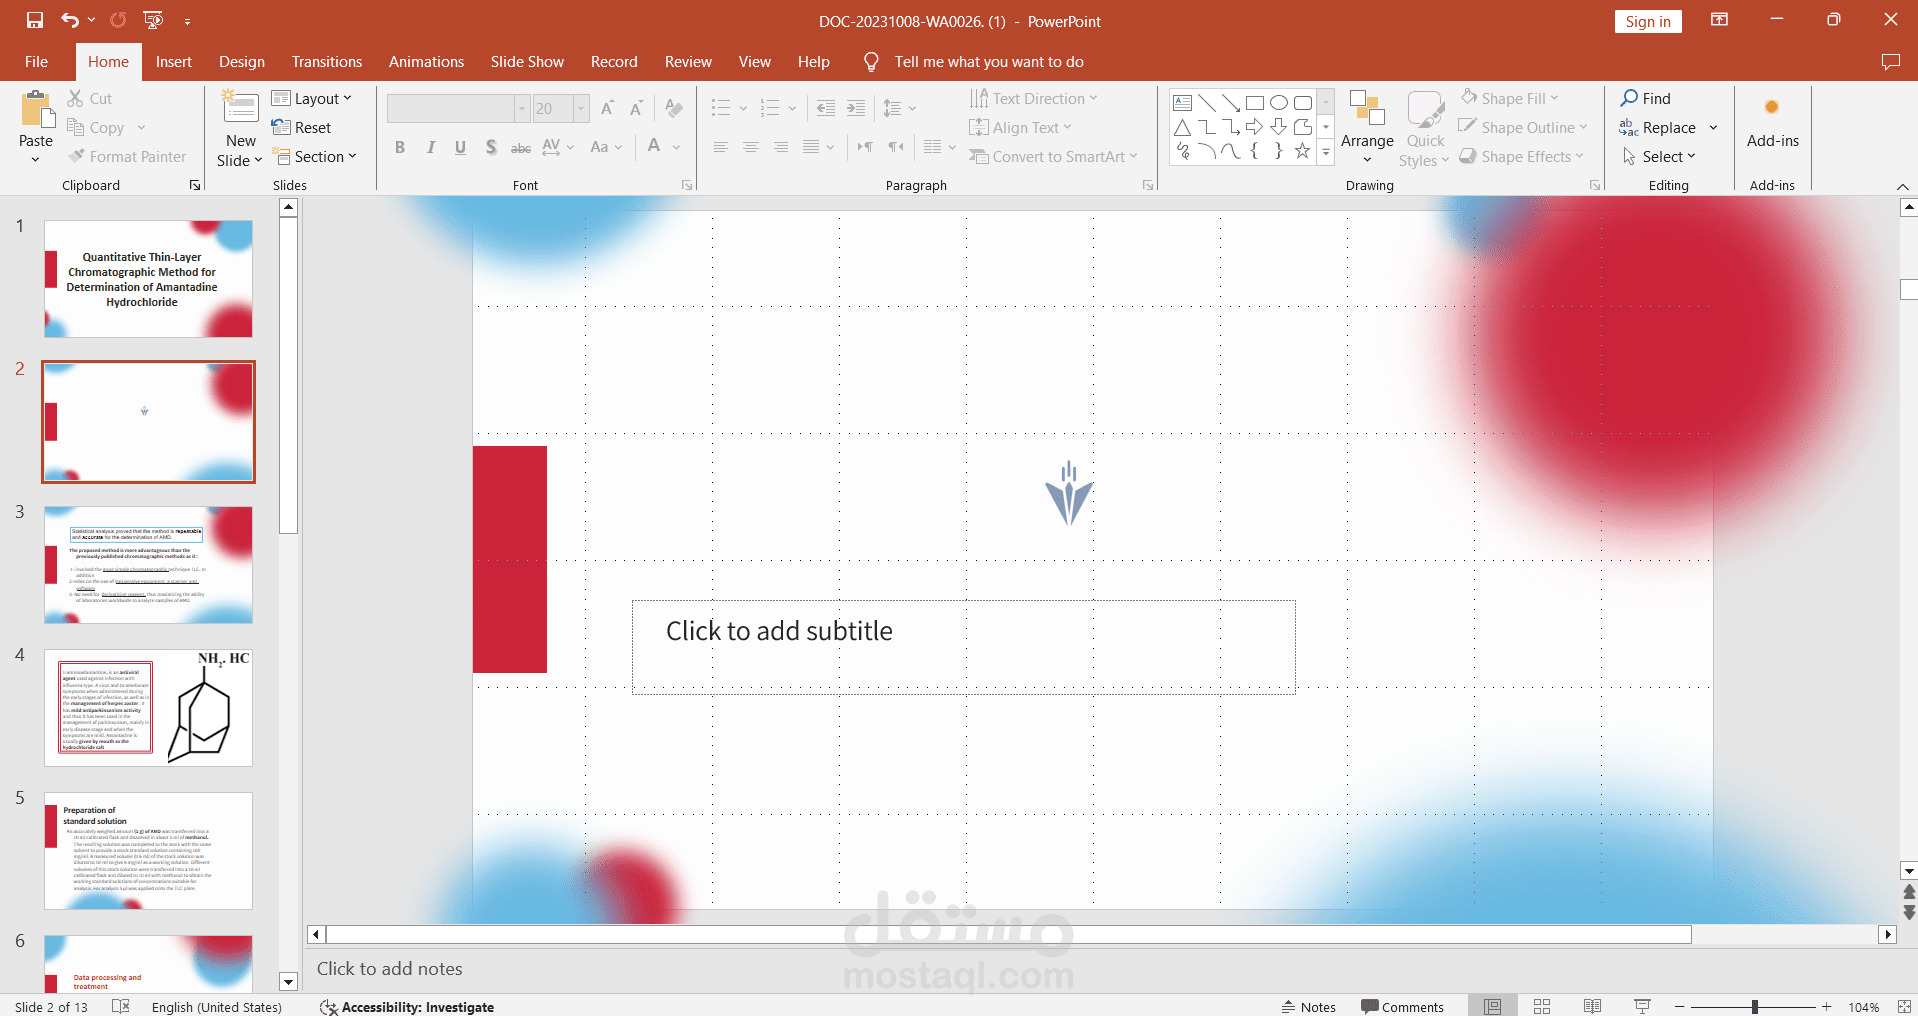Image resolution: width=1918 pixels, height=1016 pixels.
Task: Increase the font size
Action: 608,108
